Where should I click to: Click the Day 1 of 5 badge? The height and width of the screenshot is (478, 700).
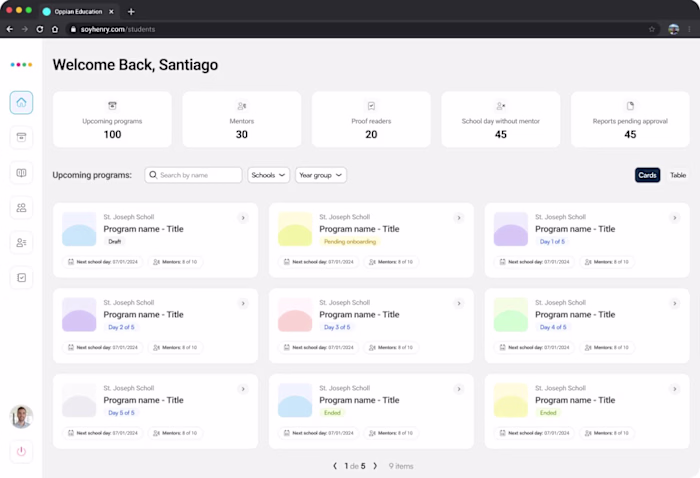coord(552,241)
